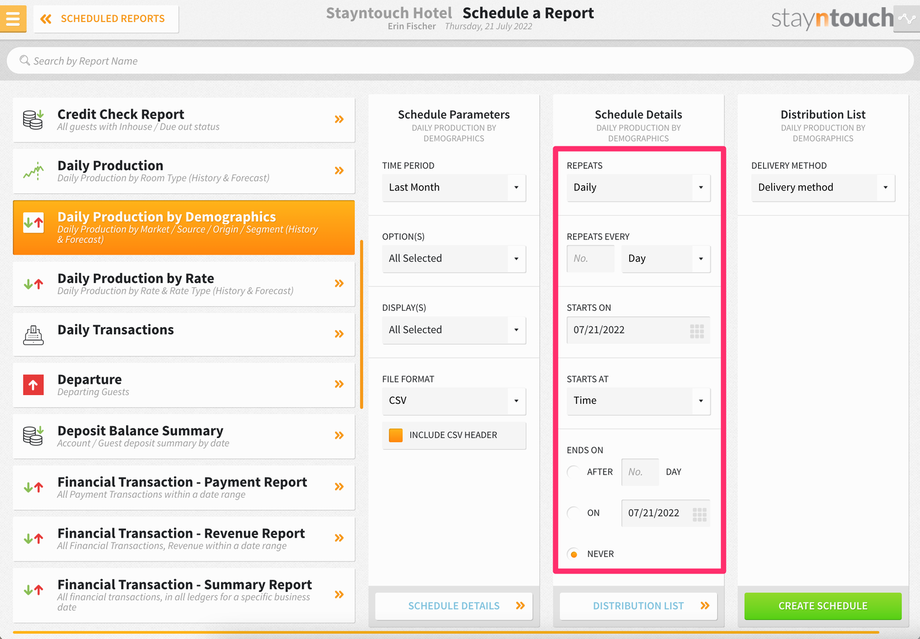920x639 pixels.
Task: Open Departure report via chevron arrow
Action: point(339,384)
